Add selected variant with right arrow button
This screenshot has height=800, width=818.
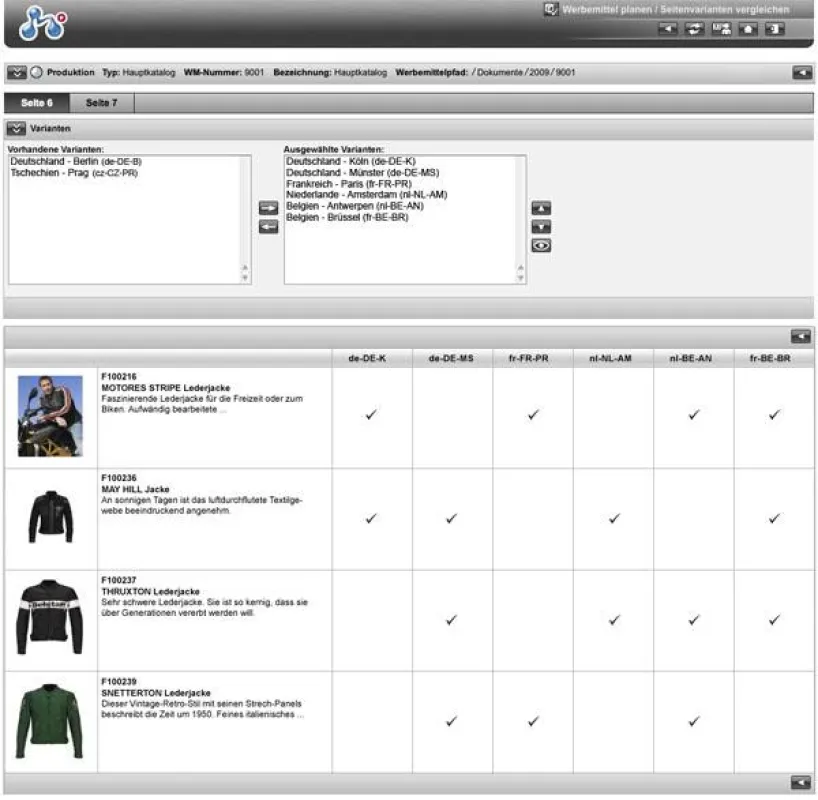point(269,208)
